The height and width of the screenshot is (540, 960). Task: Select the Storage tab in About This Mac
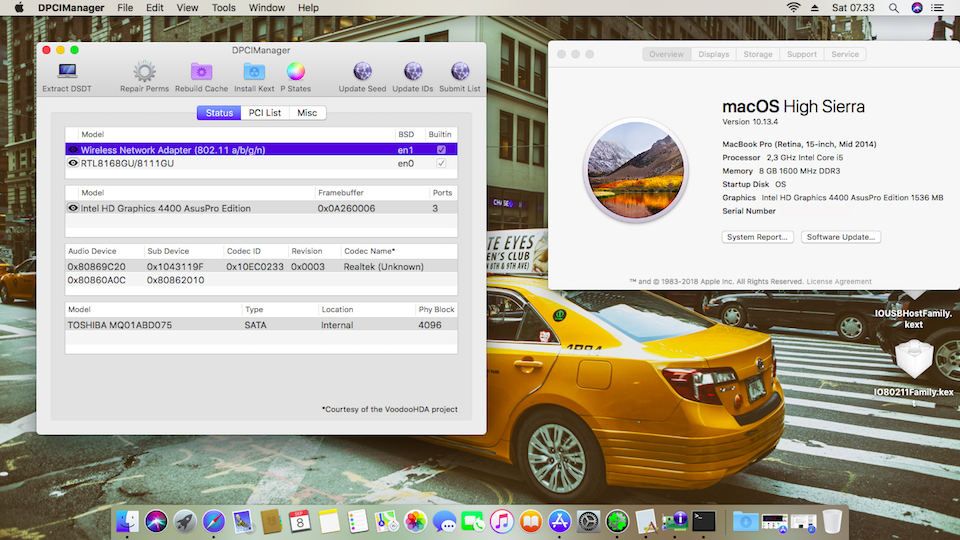click(757, 54)
